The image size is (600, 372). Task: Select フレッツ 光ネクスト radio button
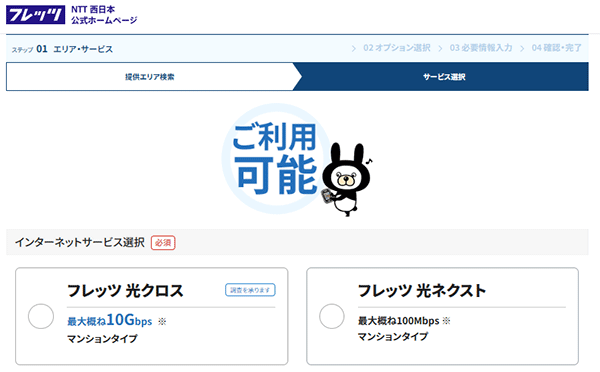[332, 316]
